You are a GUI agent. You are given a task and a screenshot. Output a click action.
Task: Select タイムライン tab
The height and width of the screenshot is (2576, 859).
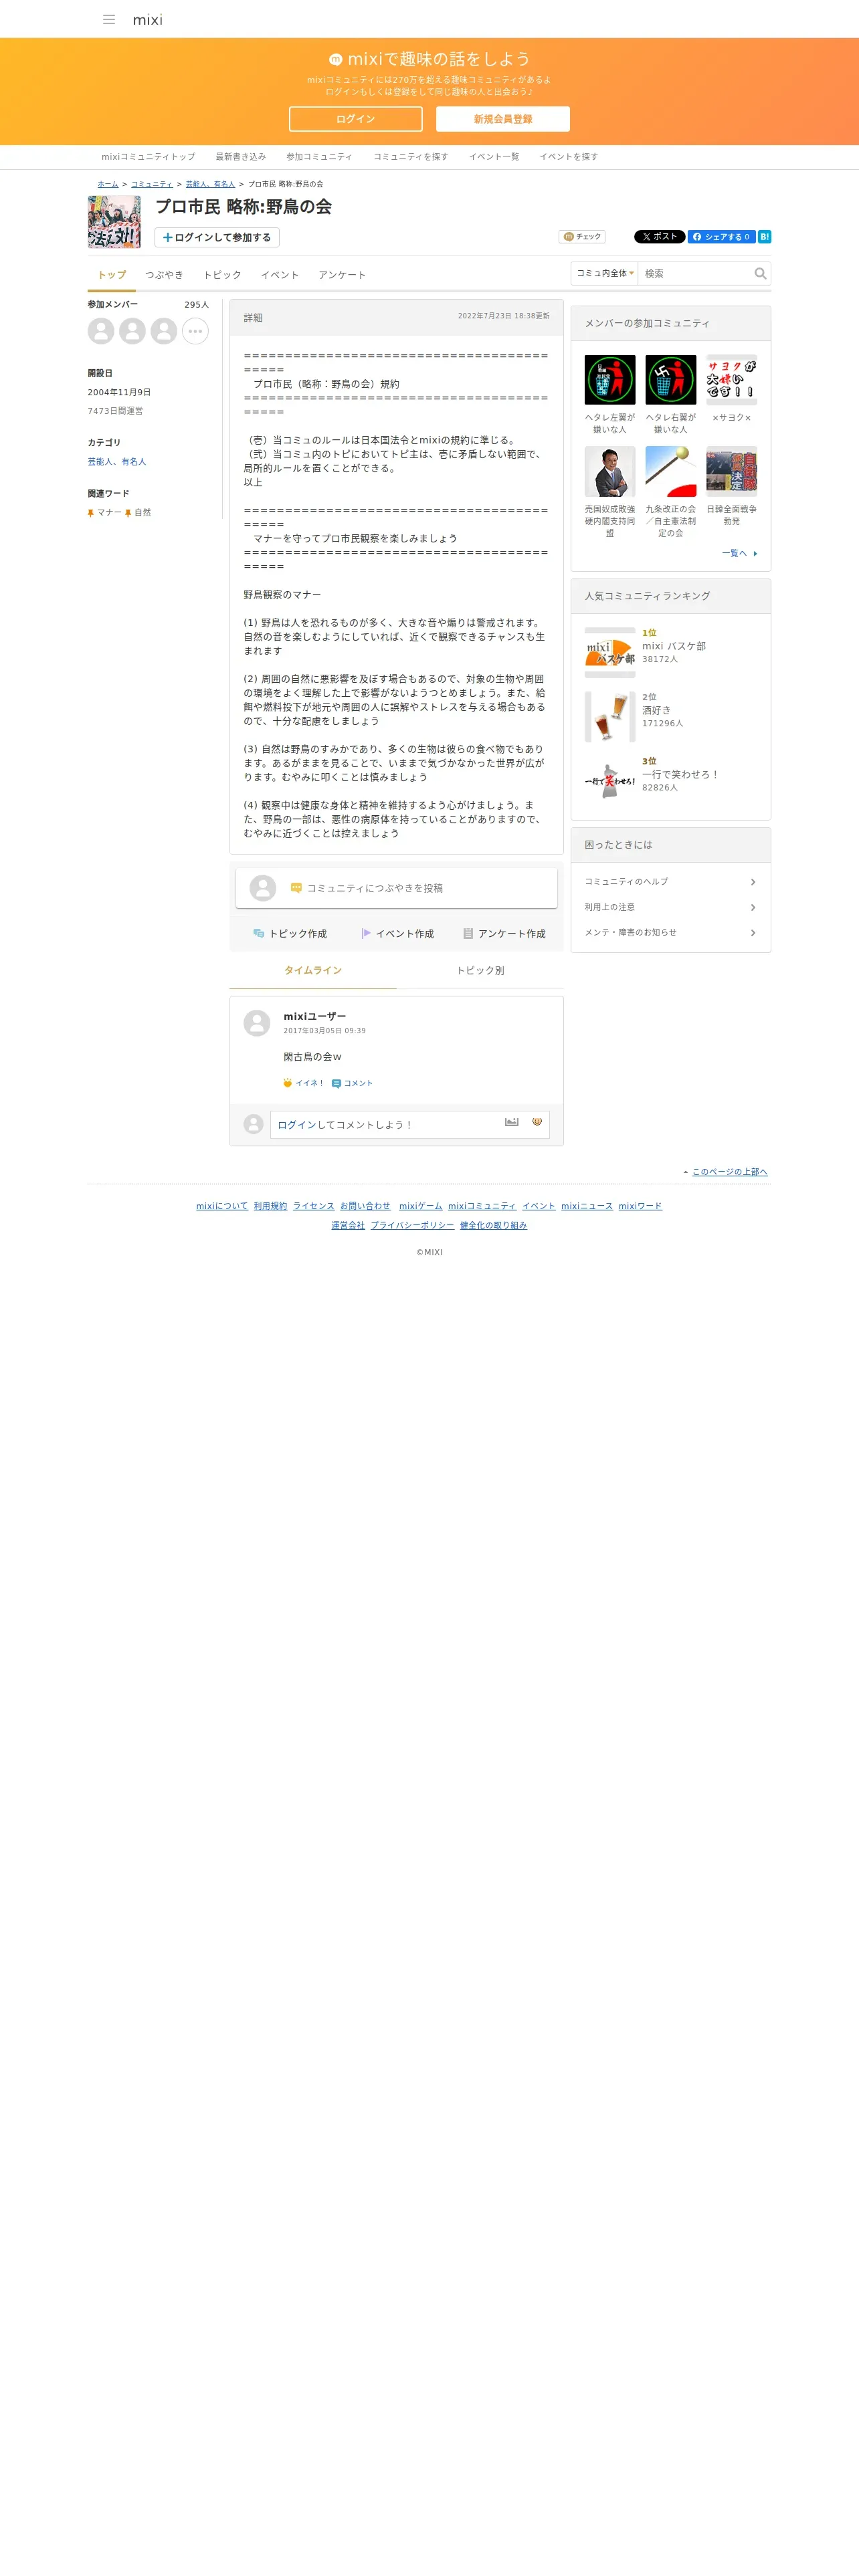[x=313, y=971]
